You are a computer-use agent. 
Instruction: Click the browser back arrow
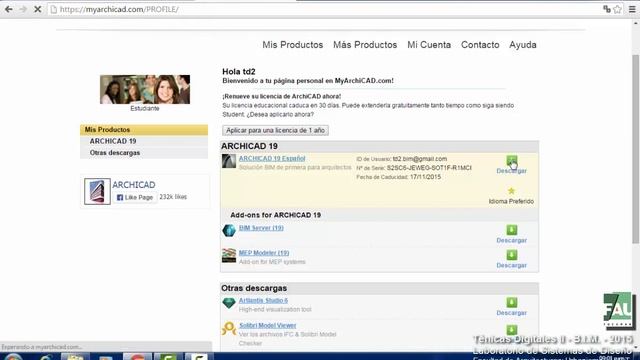[x=9, y=9]
